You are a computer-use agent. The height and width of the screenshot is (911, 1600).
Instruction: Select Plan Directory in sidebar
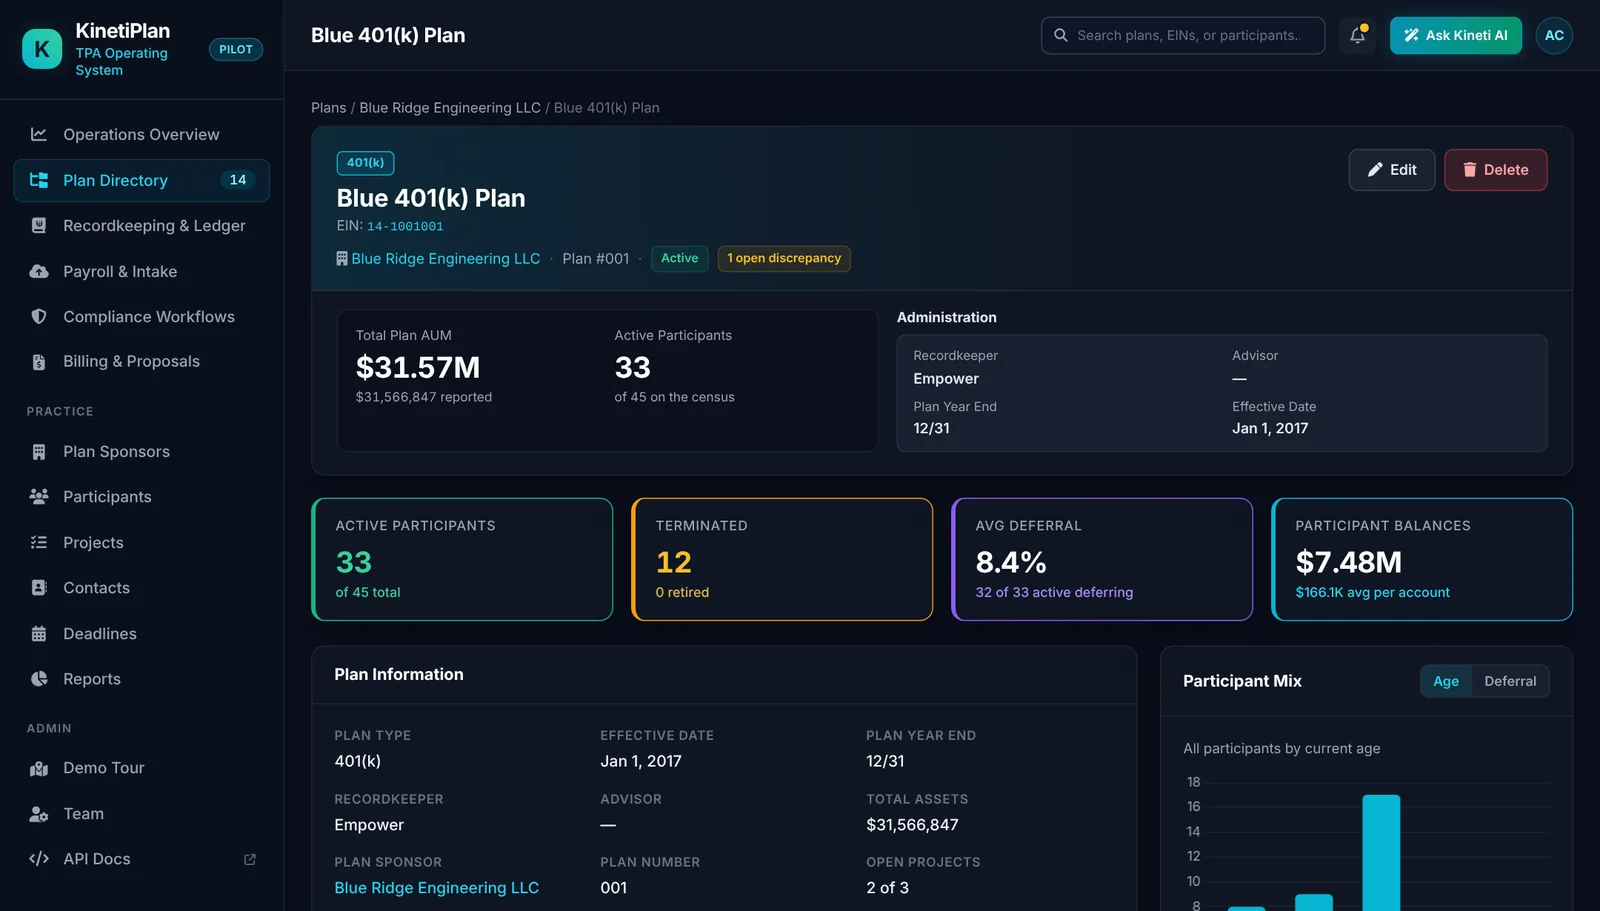click(142, 180)
